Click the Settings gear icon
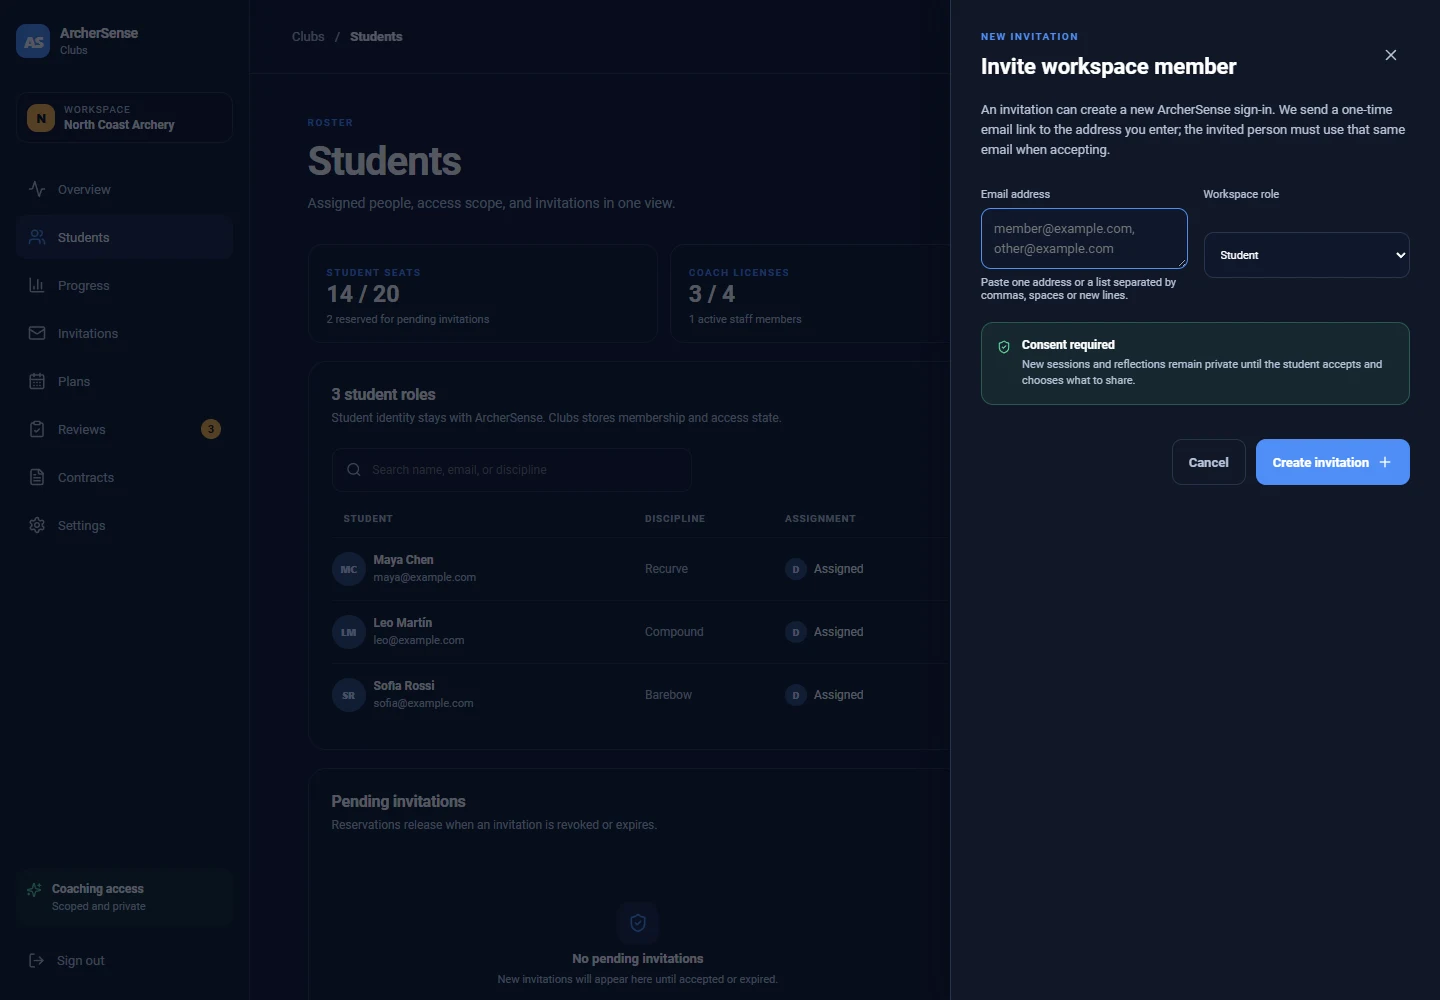This screenshot has width=1440, height=1000. (37, 525)
